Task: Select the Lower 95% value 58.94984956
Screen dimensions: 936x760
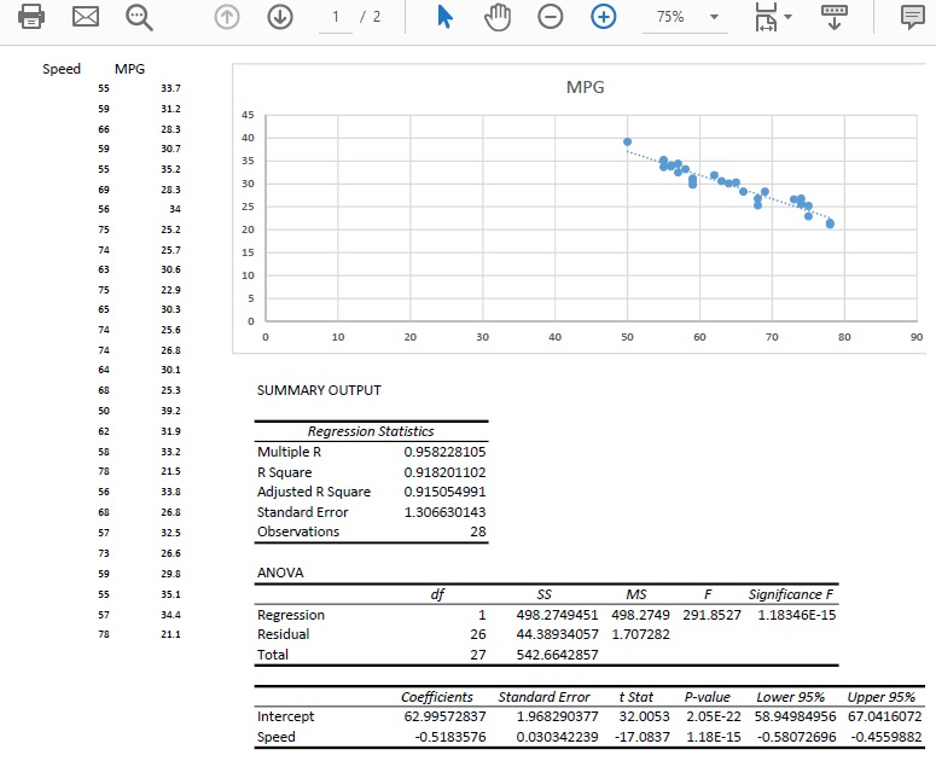Action: pyautogui.click(x=795, y=716)
